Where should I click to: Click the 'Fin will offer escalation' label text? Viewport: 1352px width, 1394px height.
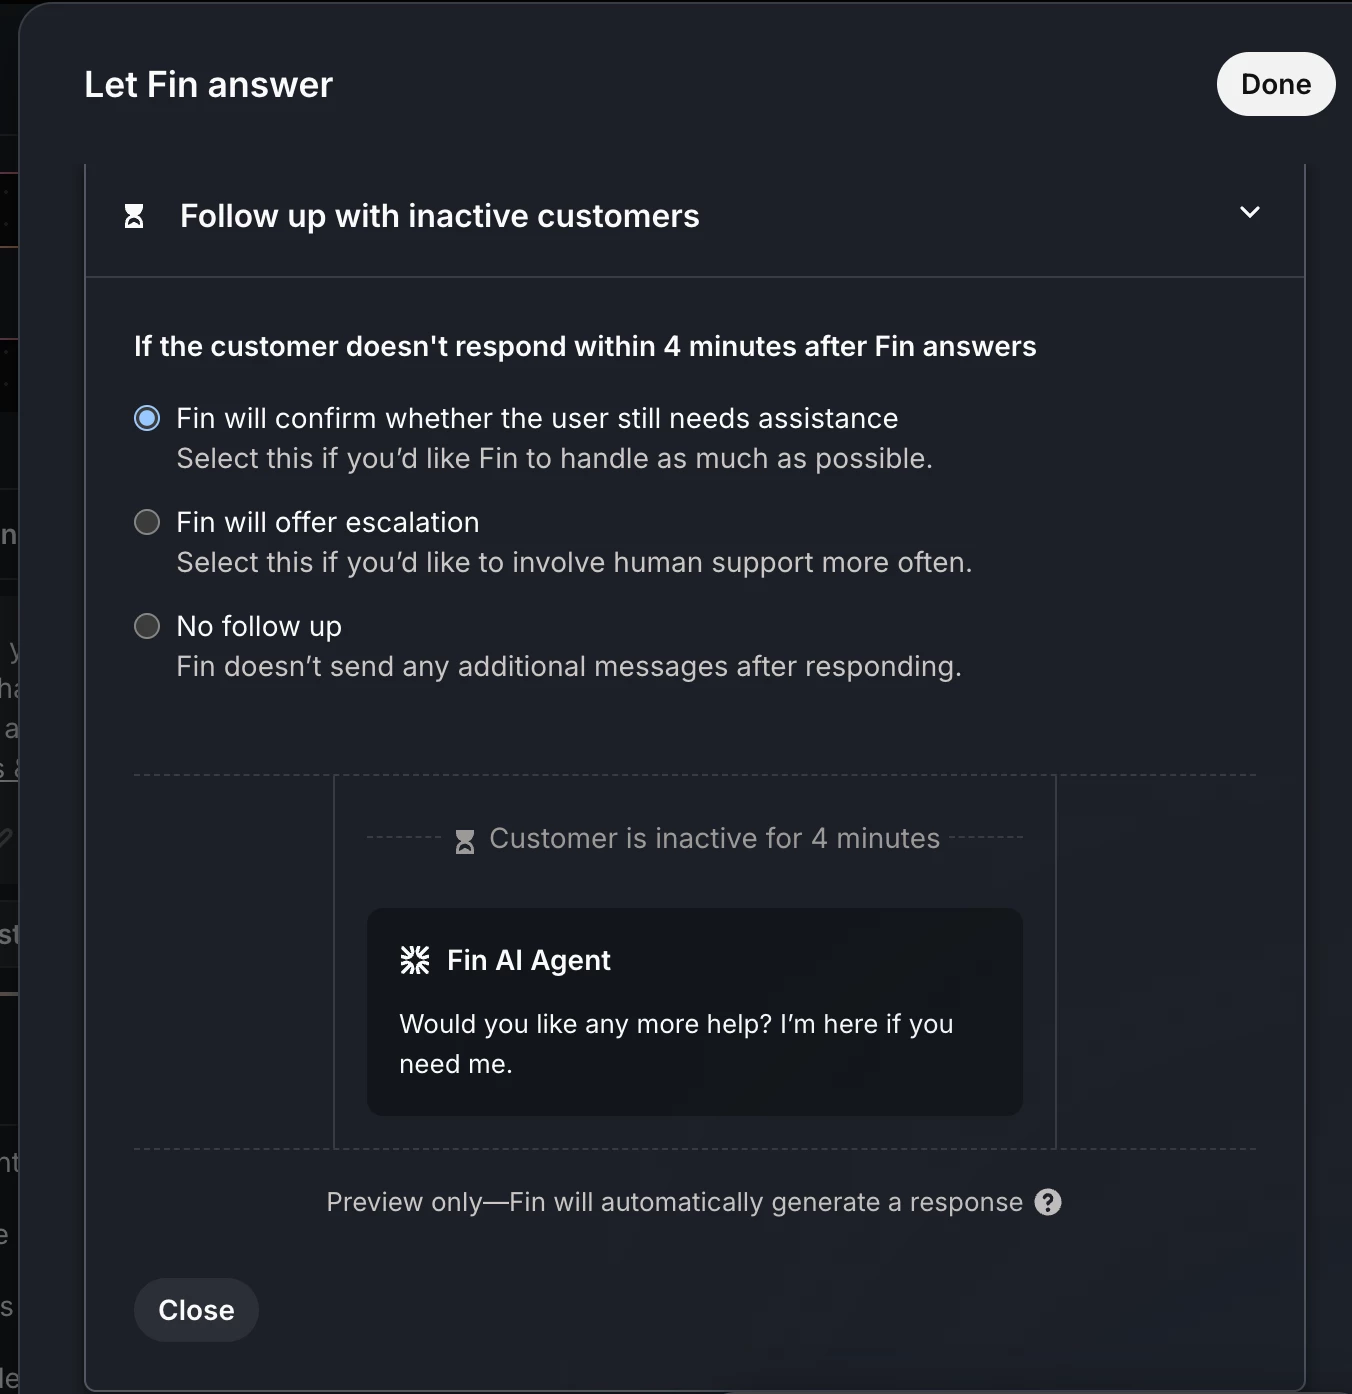click(x=328, y=522)
